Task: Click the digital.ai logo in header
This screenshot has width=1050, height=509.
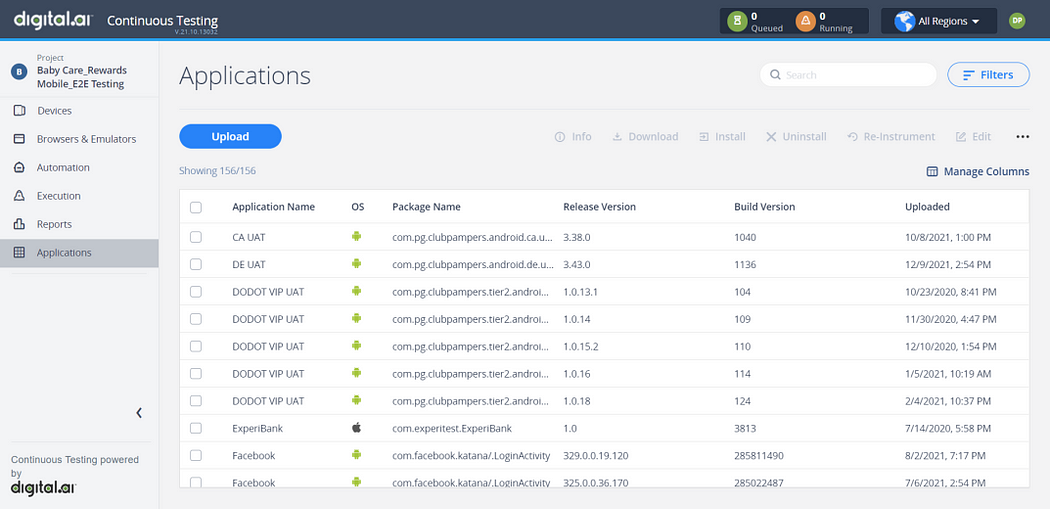Action: click(x=52, y=19)
